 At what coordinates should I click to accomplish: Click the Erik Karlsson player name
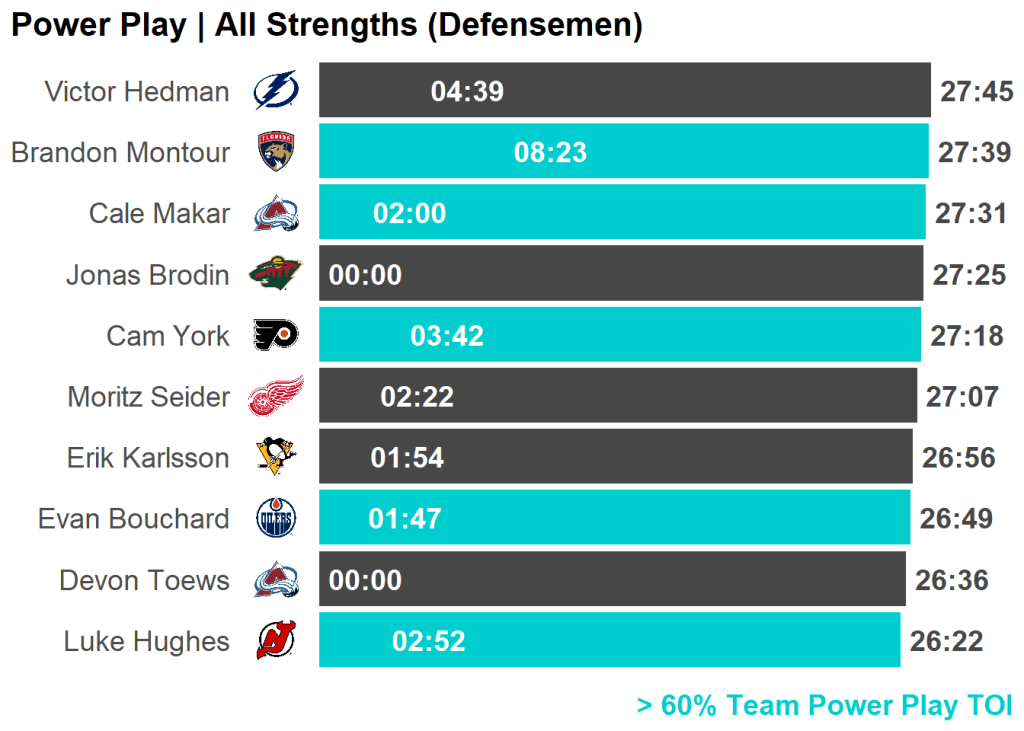click(x=148, y=458)
